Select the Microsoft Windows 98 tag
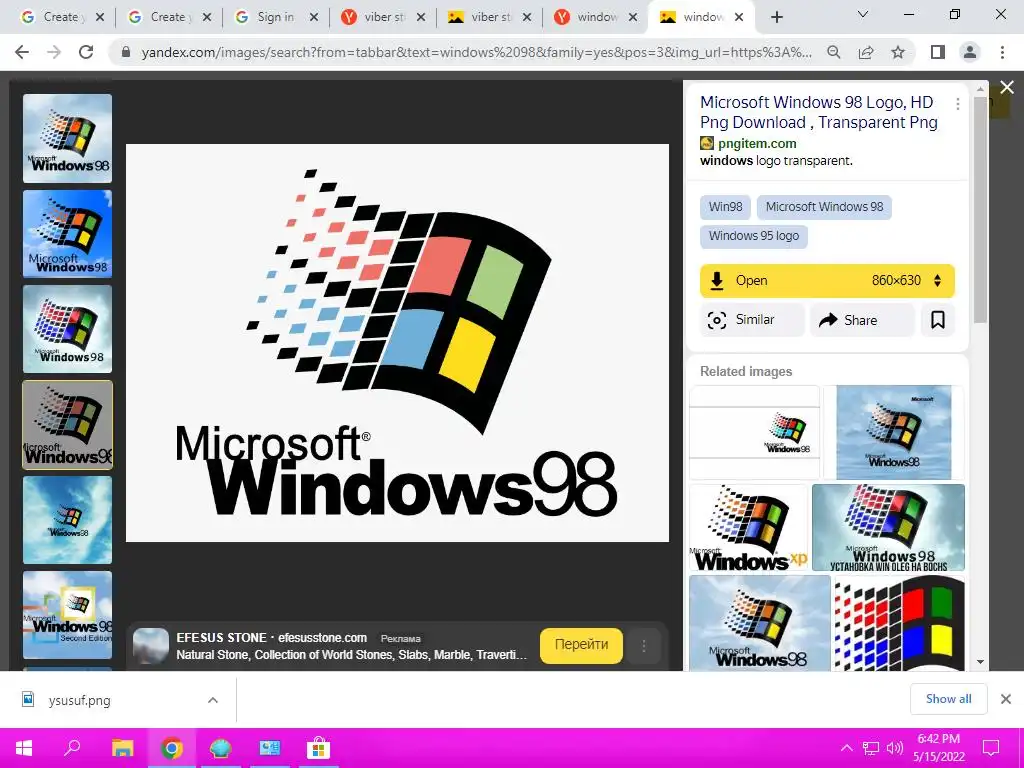 tap(824, 207)
